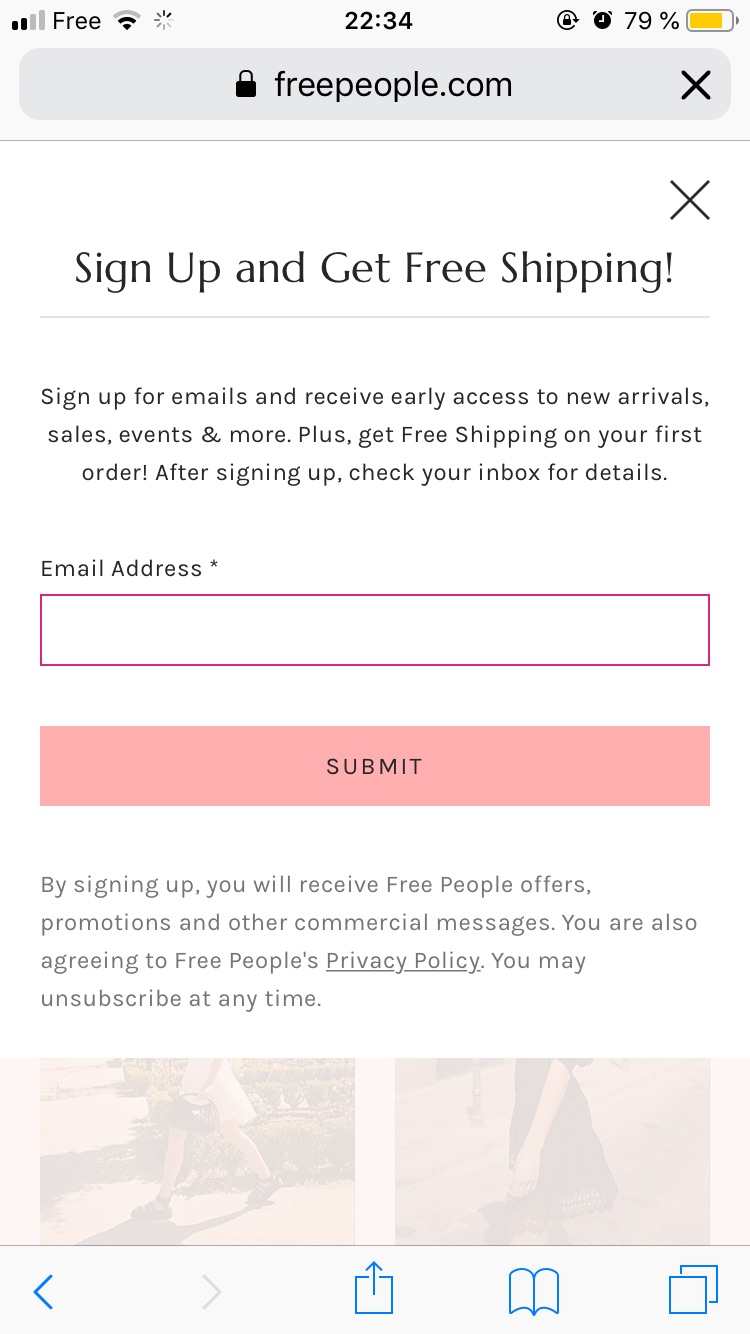The height and width of the screenshot is (1334, 750).
Task: Dismiss the signup popup with its X
Action: click(x=689, y=200)
